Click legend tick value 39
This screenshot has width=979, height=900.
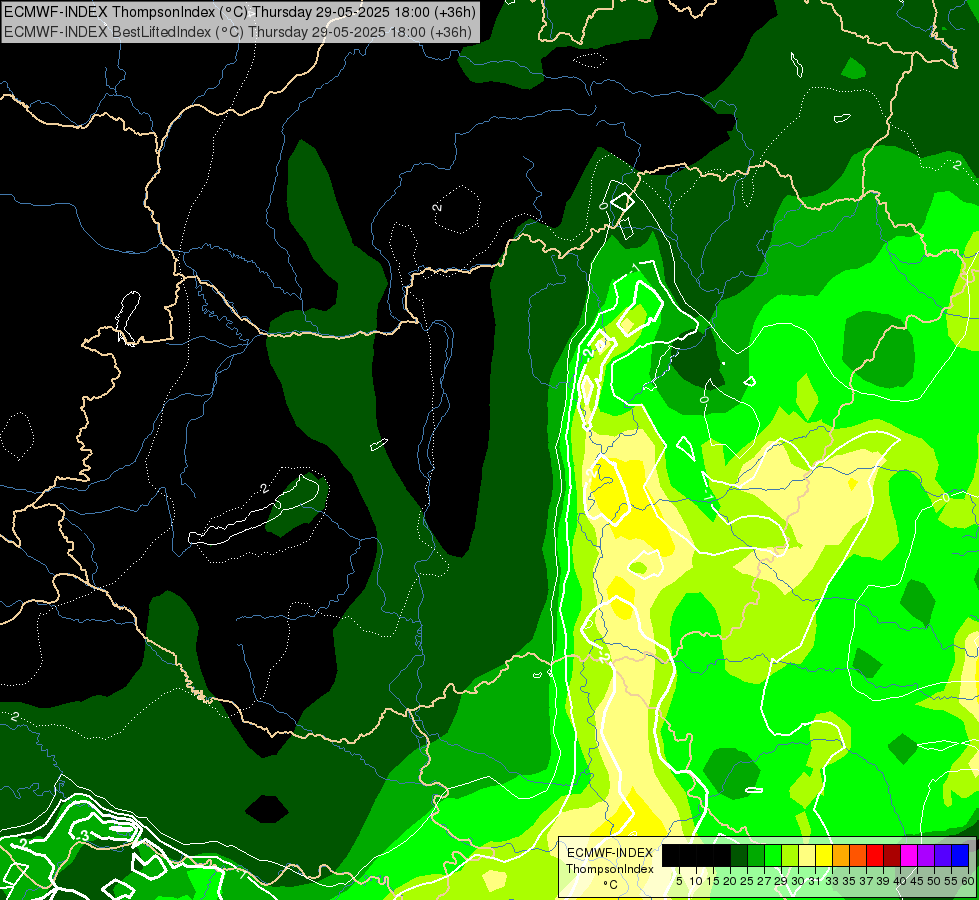883,881
